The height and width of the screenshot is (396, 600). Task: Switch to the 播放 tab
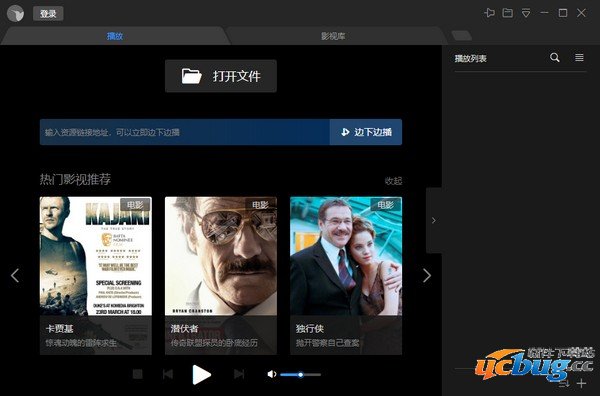click(115, 36)
